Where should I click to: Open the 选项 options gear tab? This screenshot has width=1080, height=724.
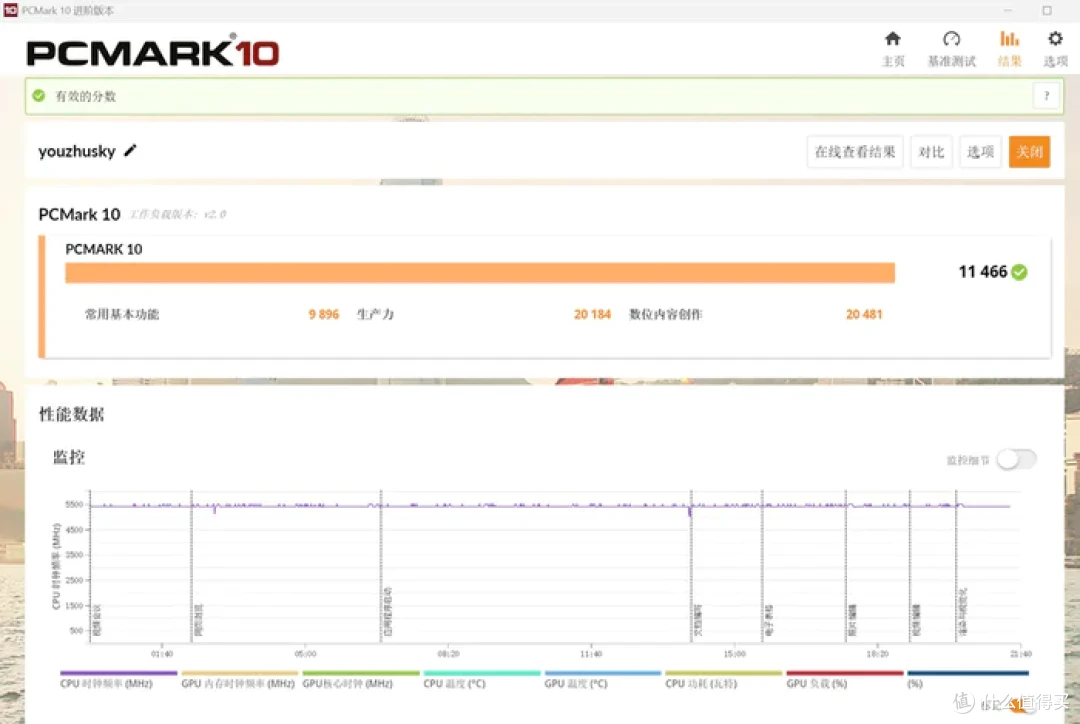pos(1055,49)
